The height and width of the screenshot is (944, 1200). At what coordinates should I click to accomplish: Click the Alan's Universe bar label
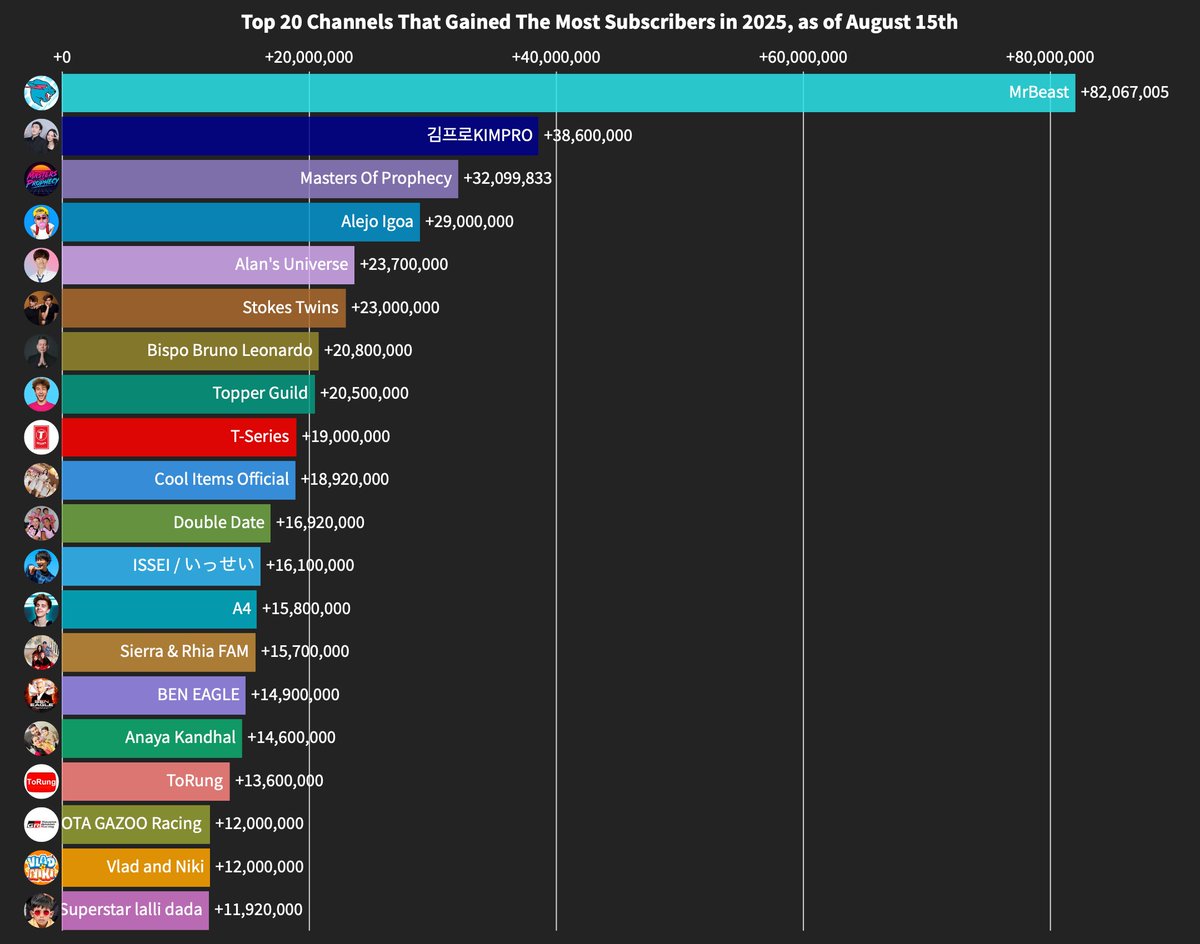pyautogui.click(x=292, y=264)
